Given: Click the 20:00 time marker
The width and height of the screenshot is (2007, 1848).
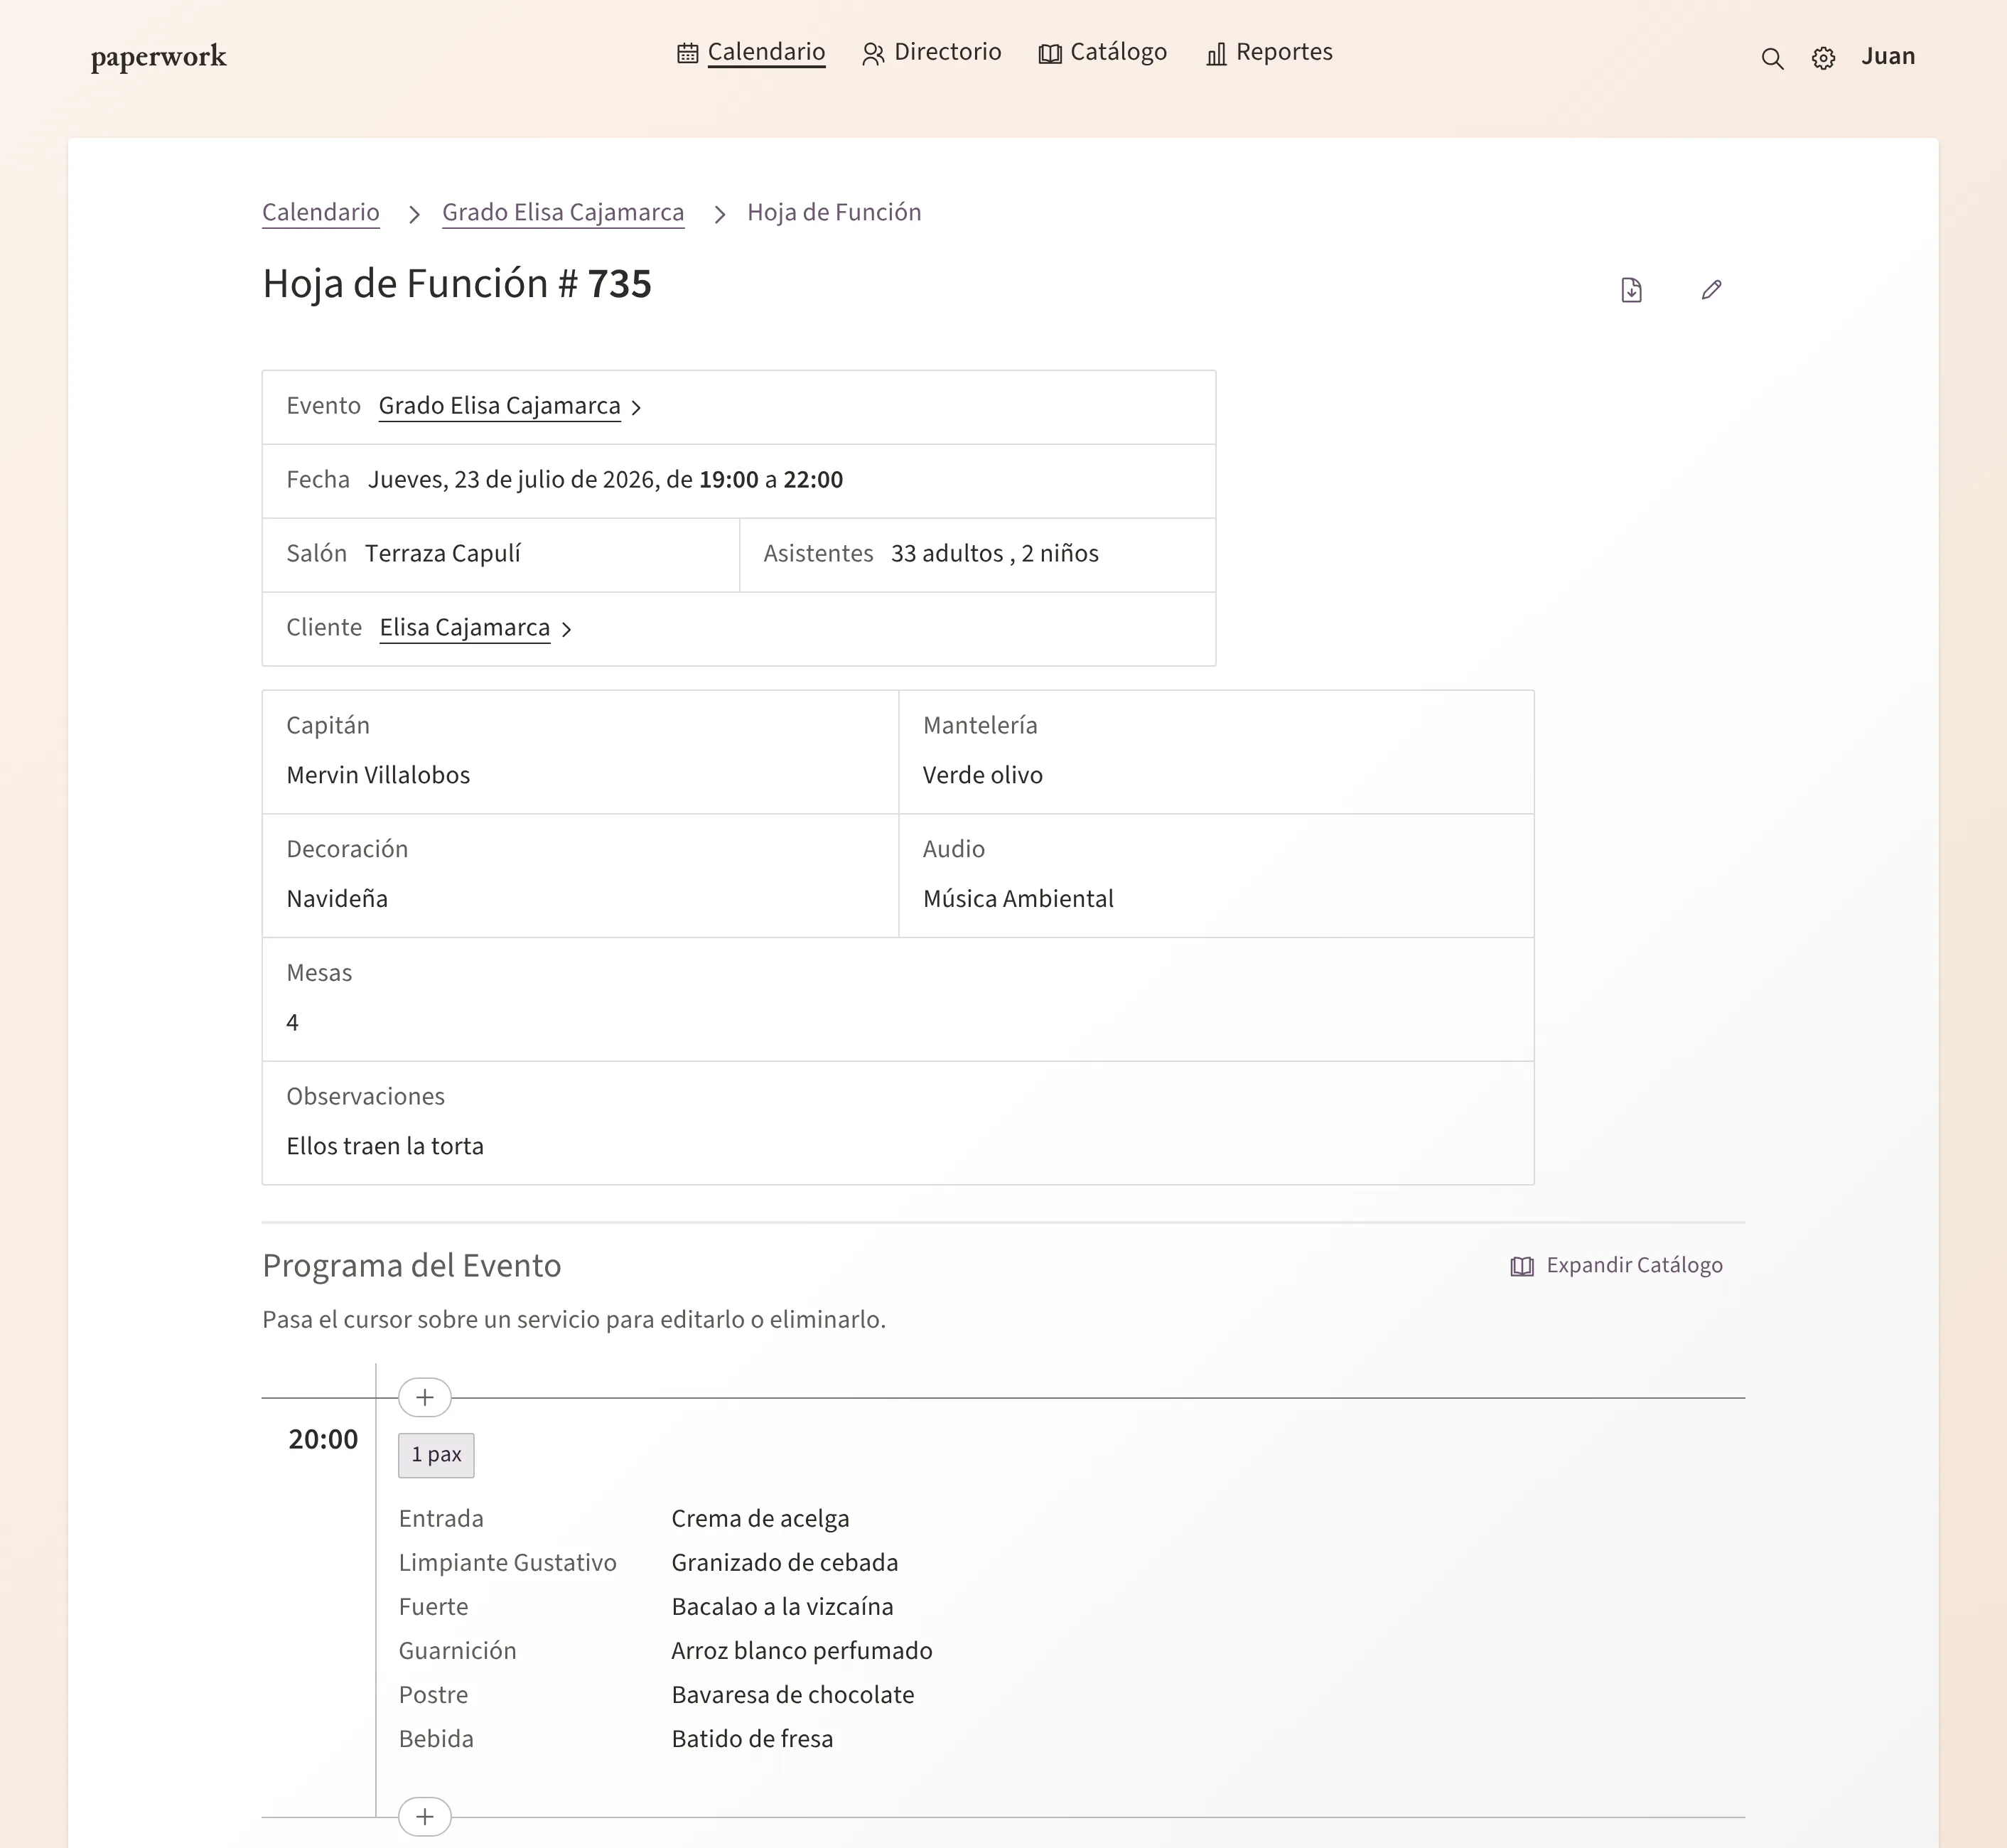Looking at the screenshot, I should pos(323,1439).
